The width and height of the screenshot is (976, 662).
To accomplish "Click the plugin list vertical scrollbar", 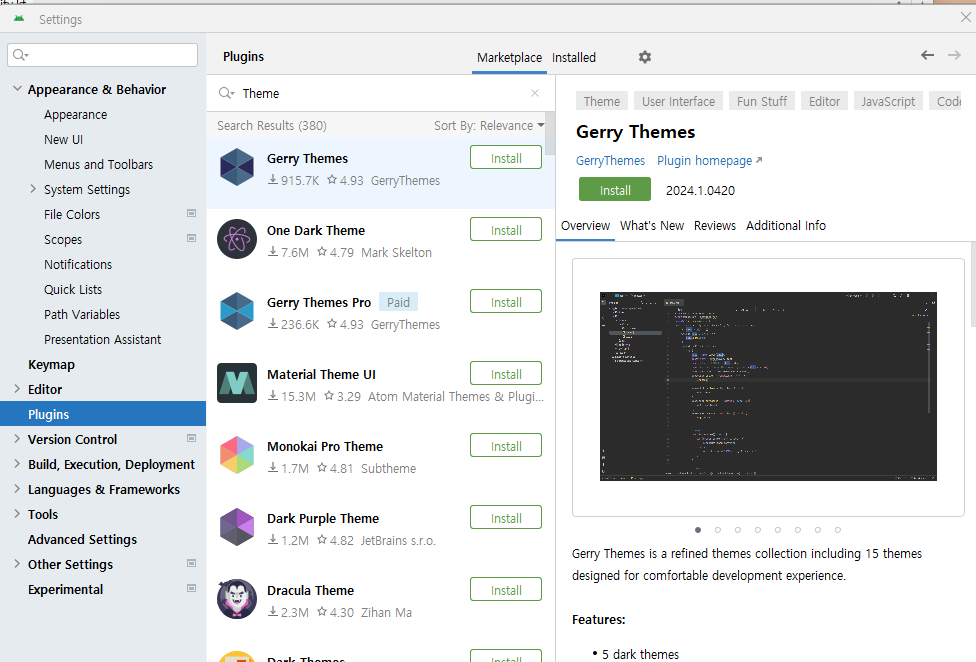I will (x=550, y=134).
